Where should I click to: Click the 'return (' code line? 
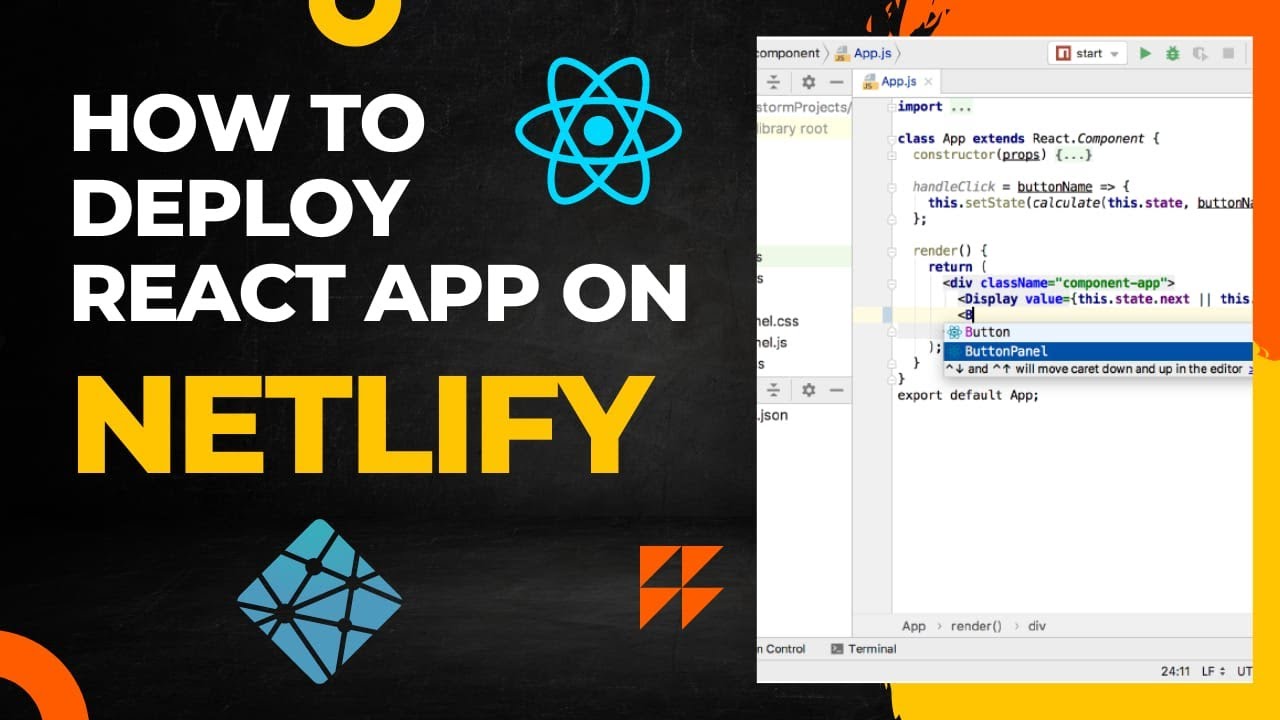tap(958, 267)
